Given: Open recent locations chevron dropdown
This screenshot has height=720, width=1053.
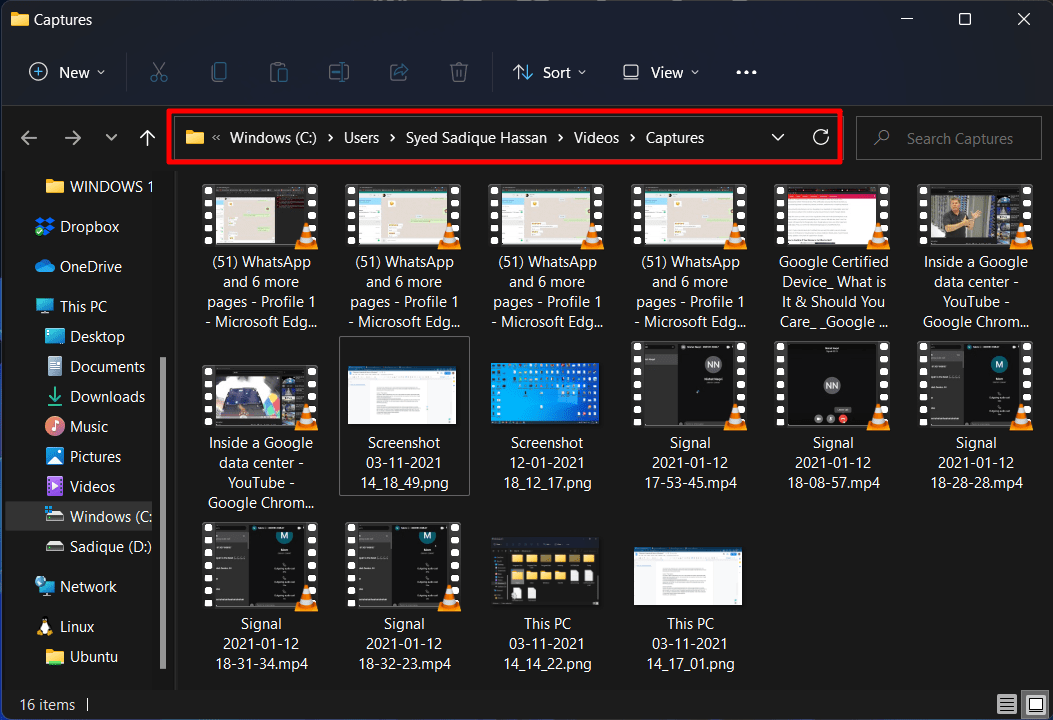Looking at the screenshot, I should click(x=111, y=138).
